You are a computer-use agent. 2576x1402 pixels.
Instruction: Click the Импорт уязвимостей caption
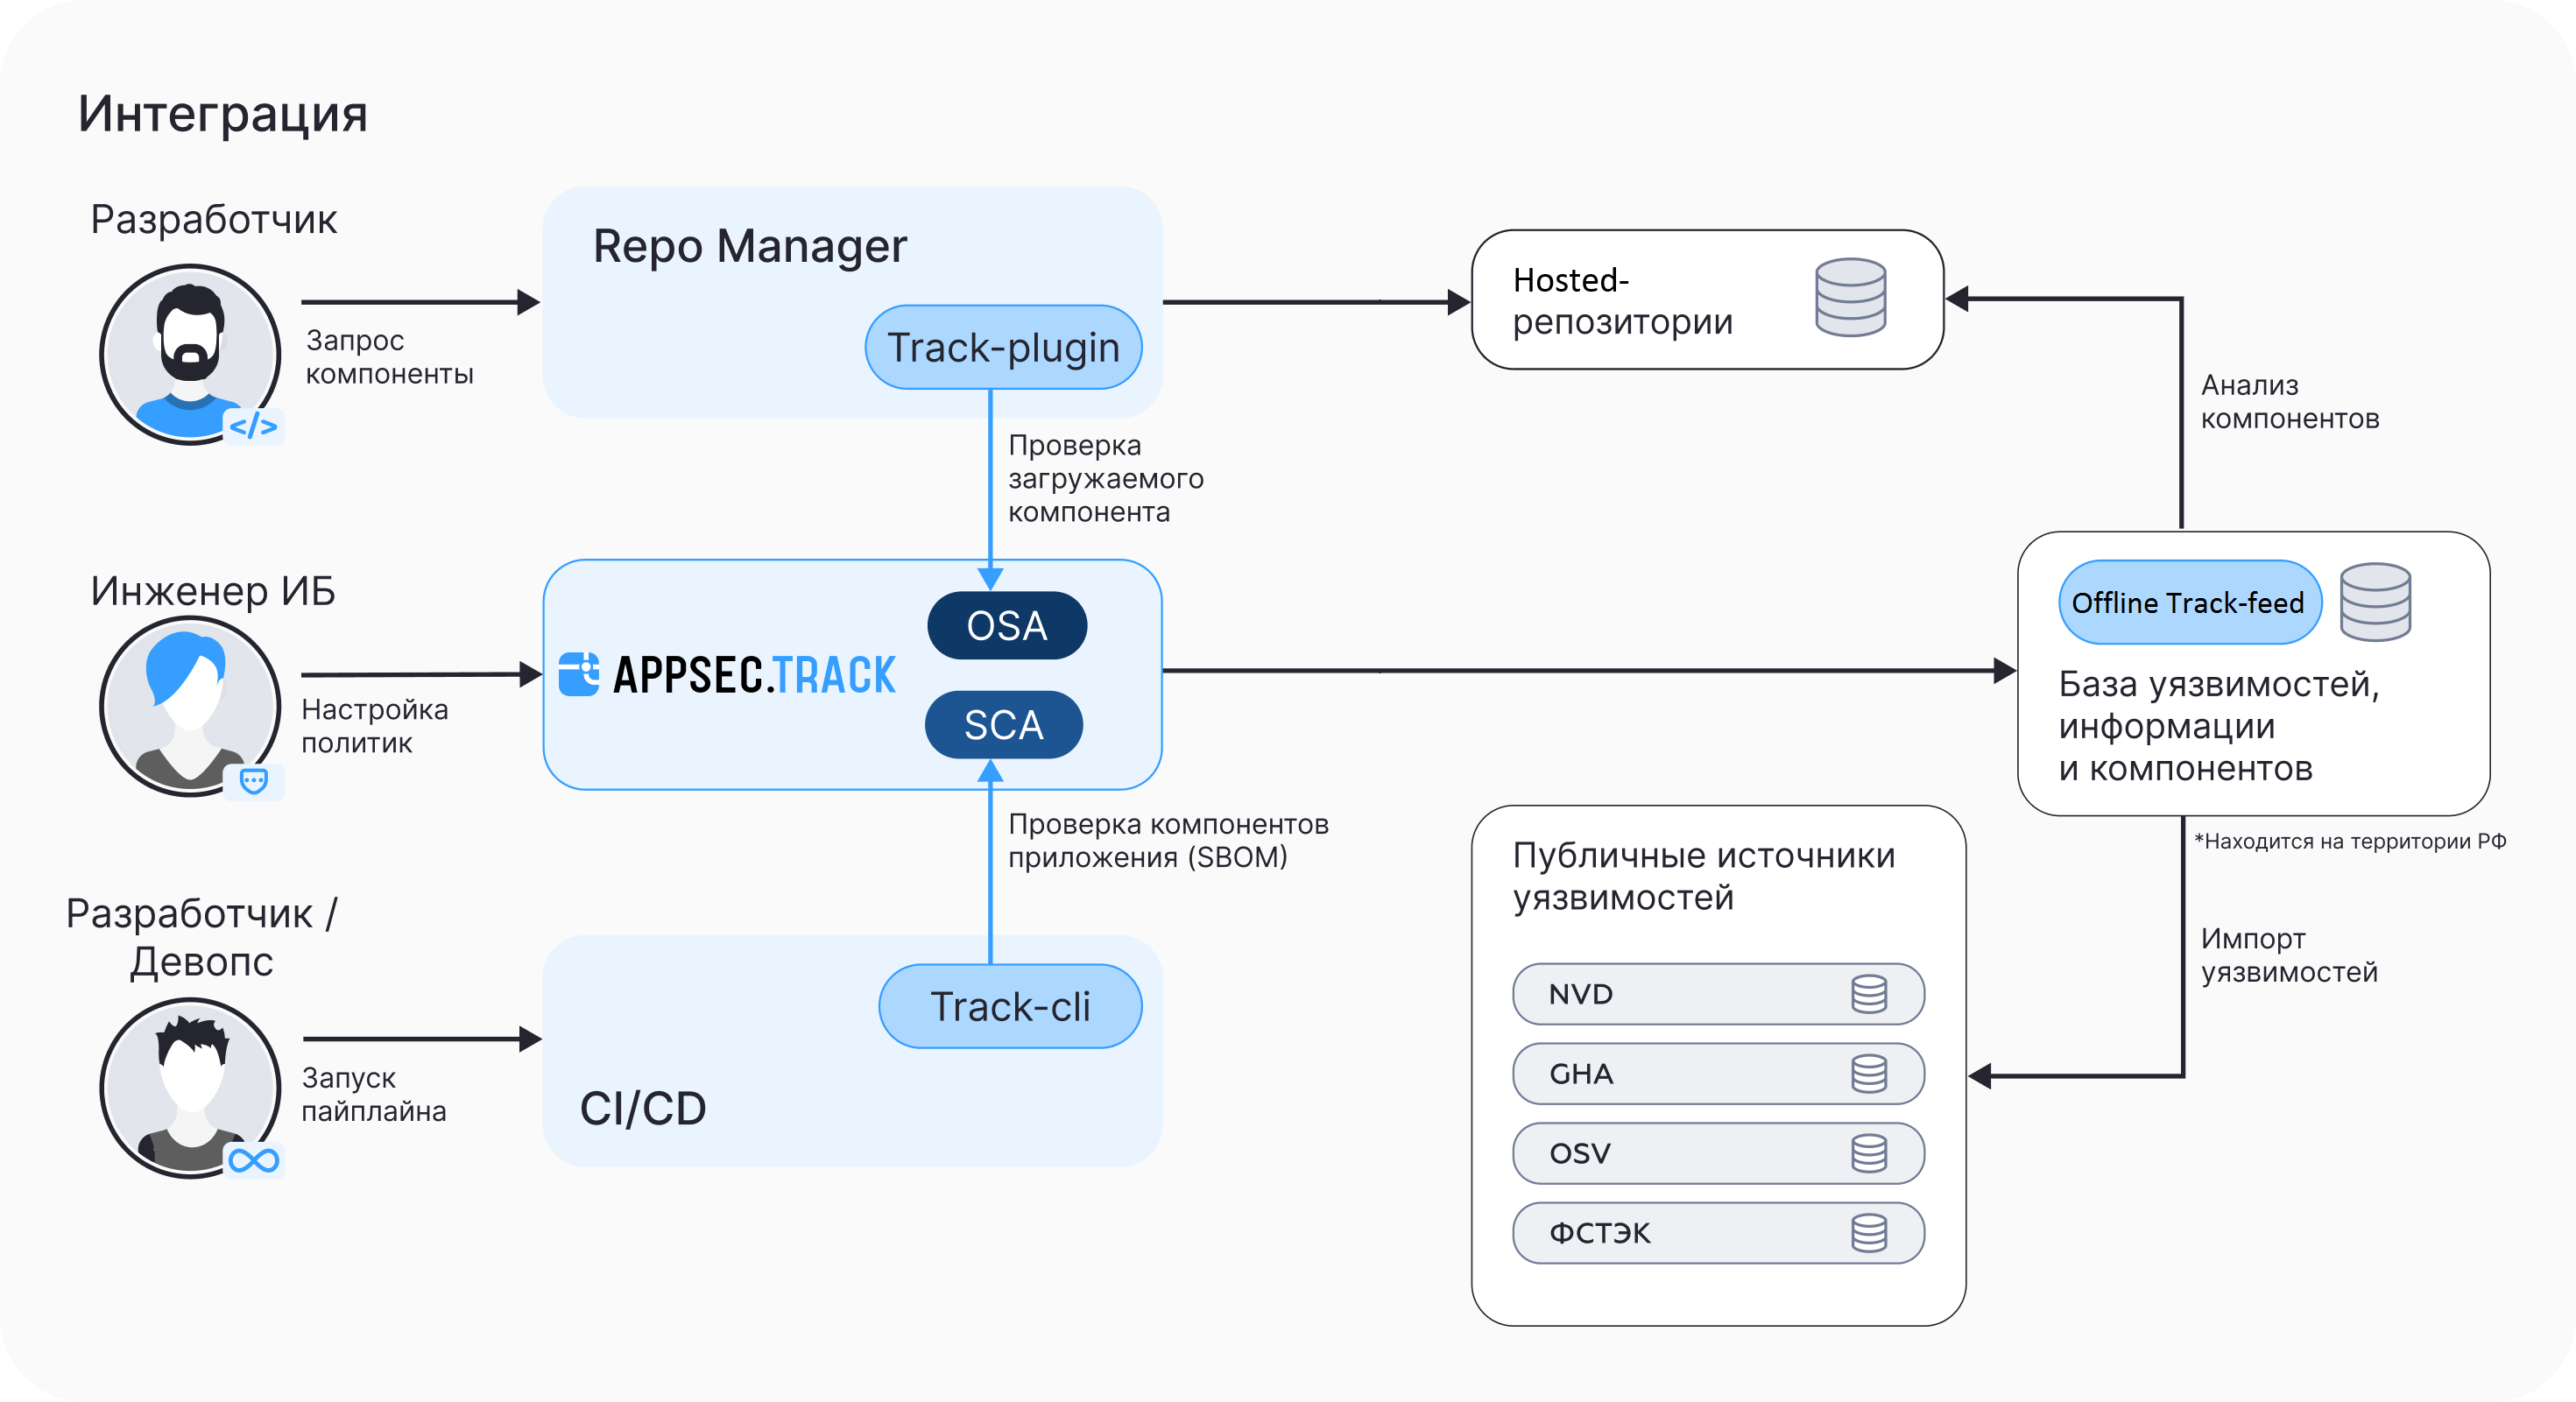coord(2289,955)
